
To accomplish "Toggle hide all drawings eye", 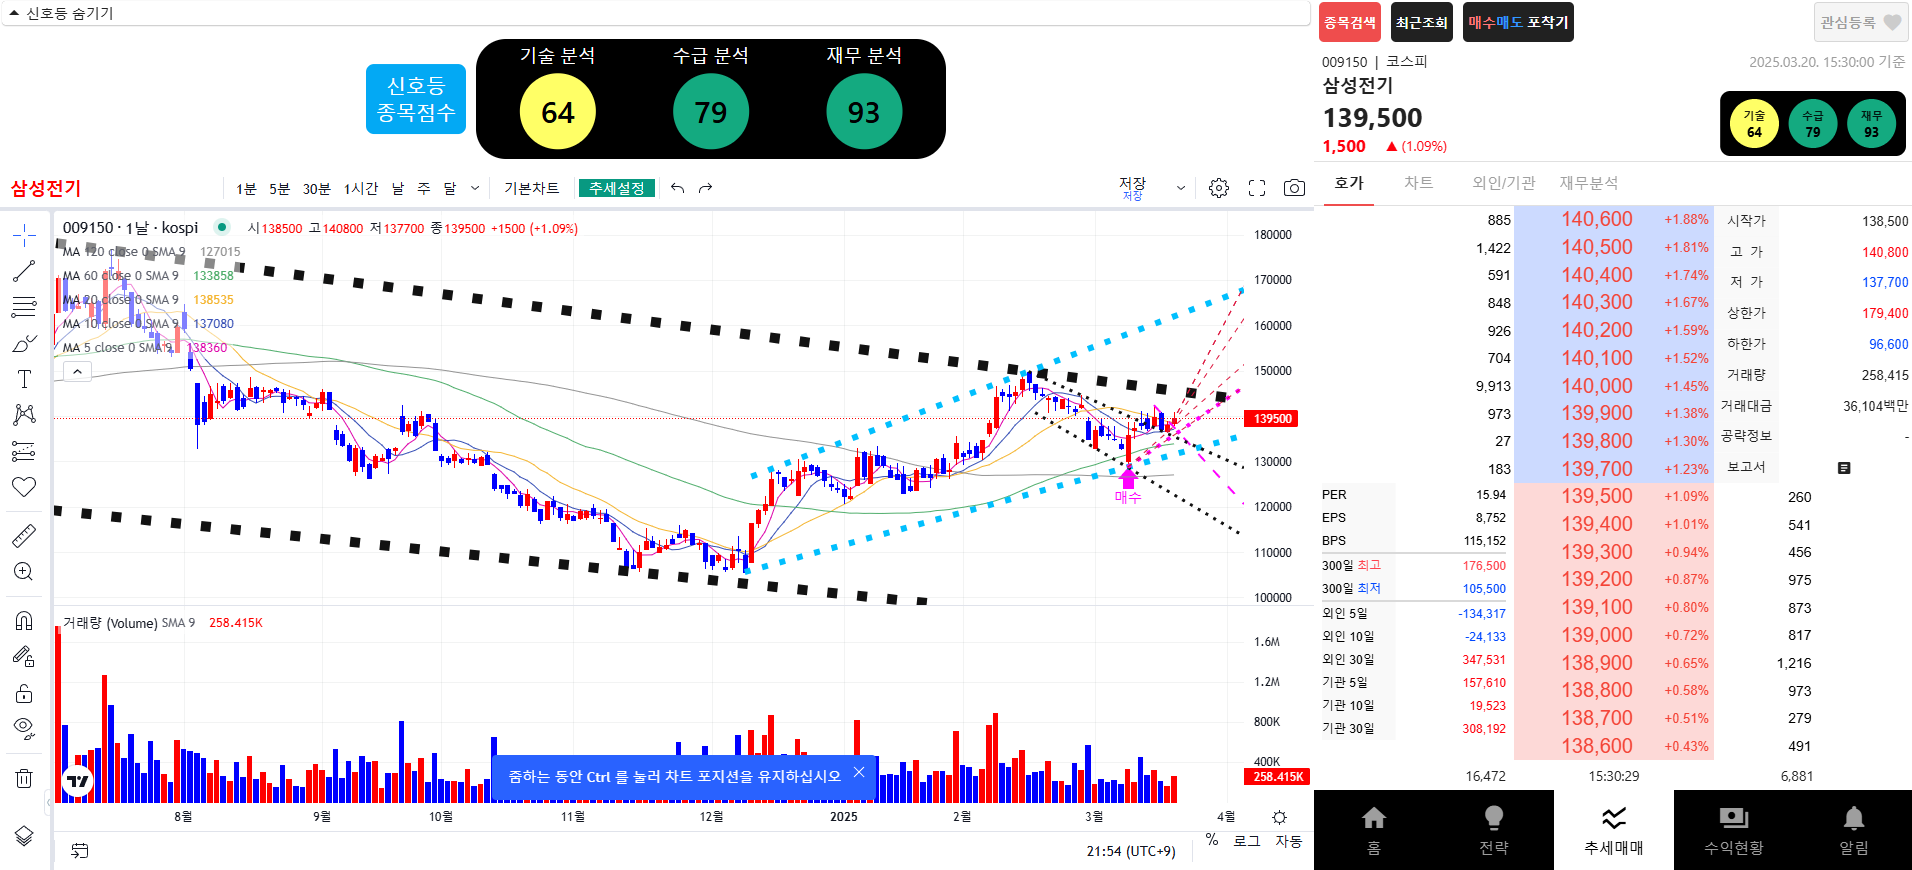I will (x=24, y=728).
